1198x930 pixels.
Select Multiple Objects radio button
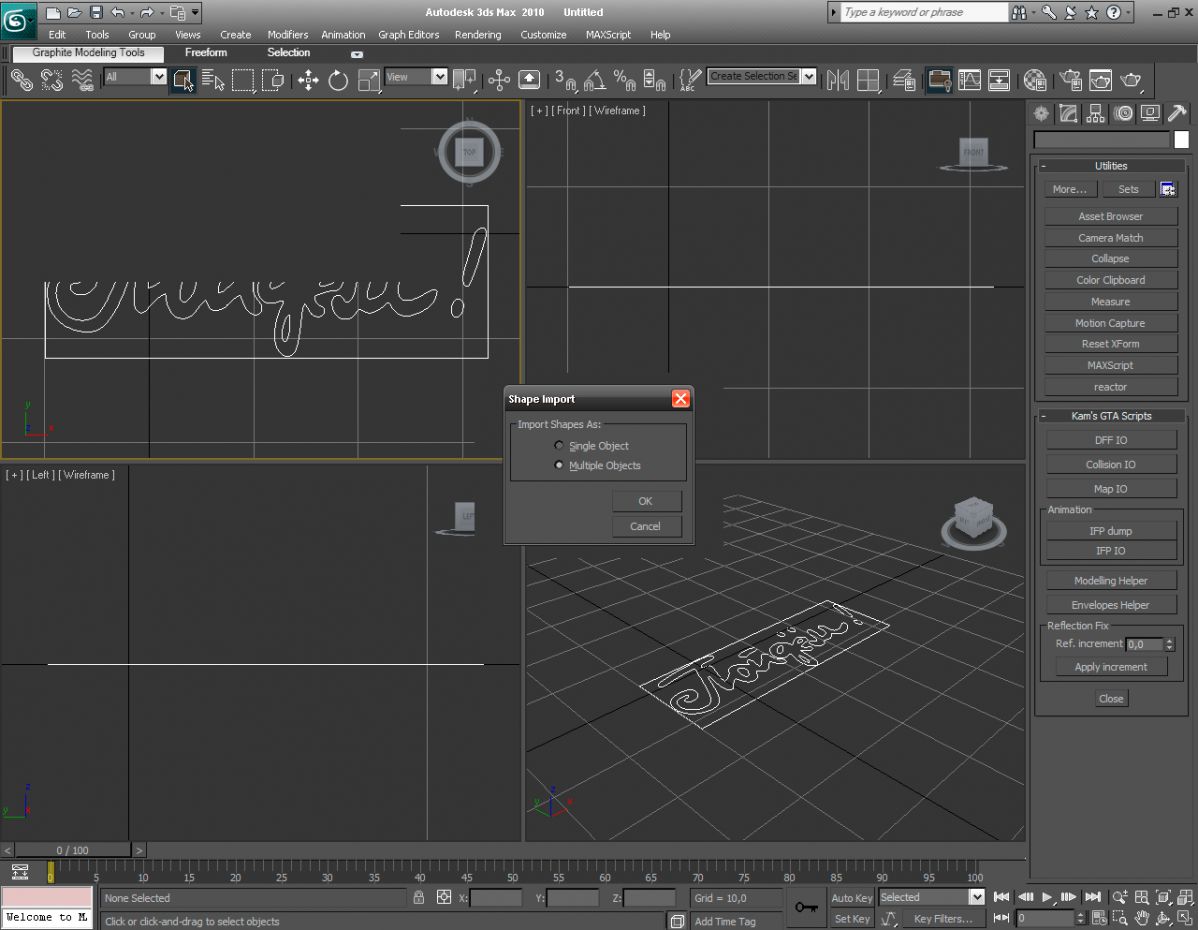pos(559,465)
